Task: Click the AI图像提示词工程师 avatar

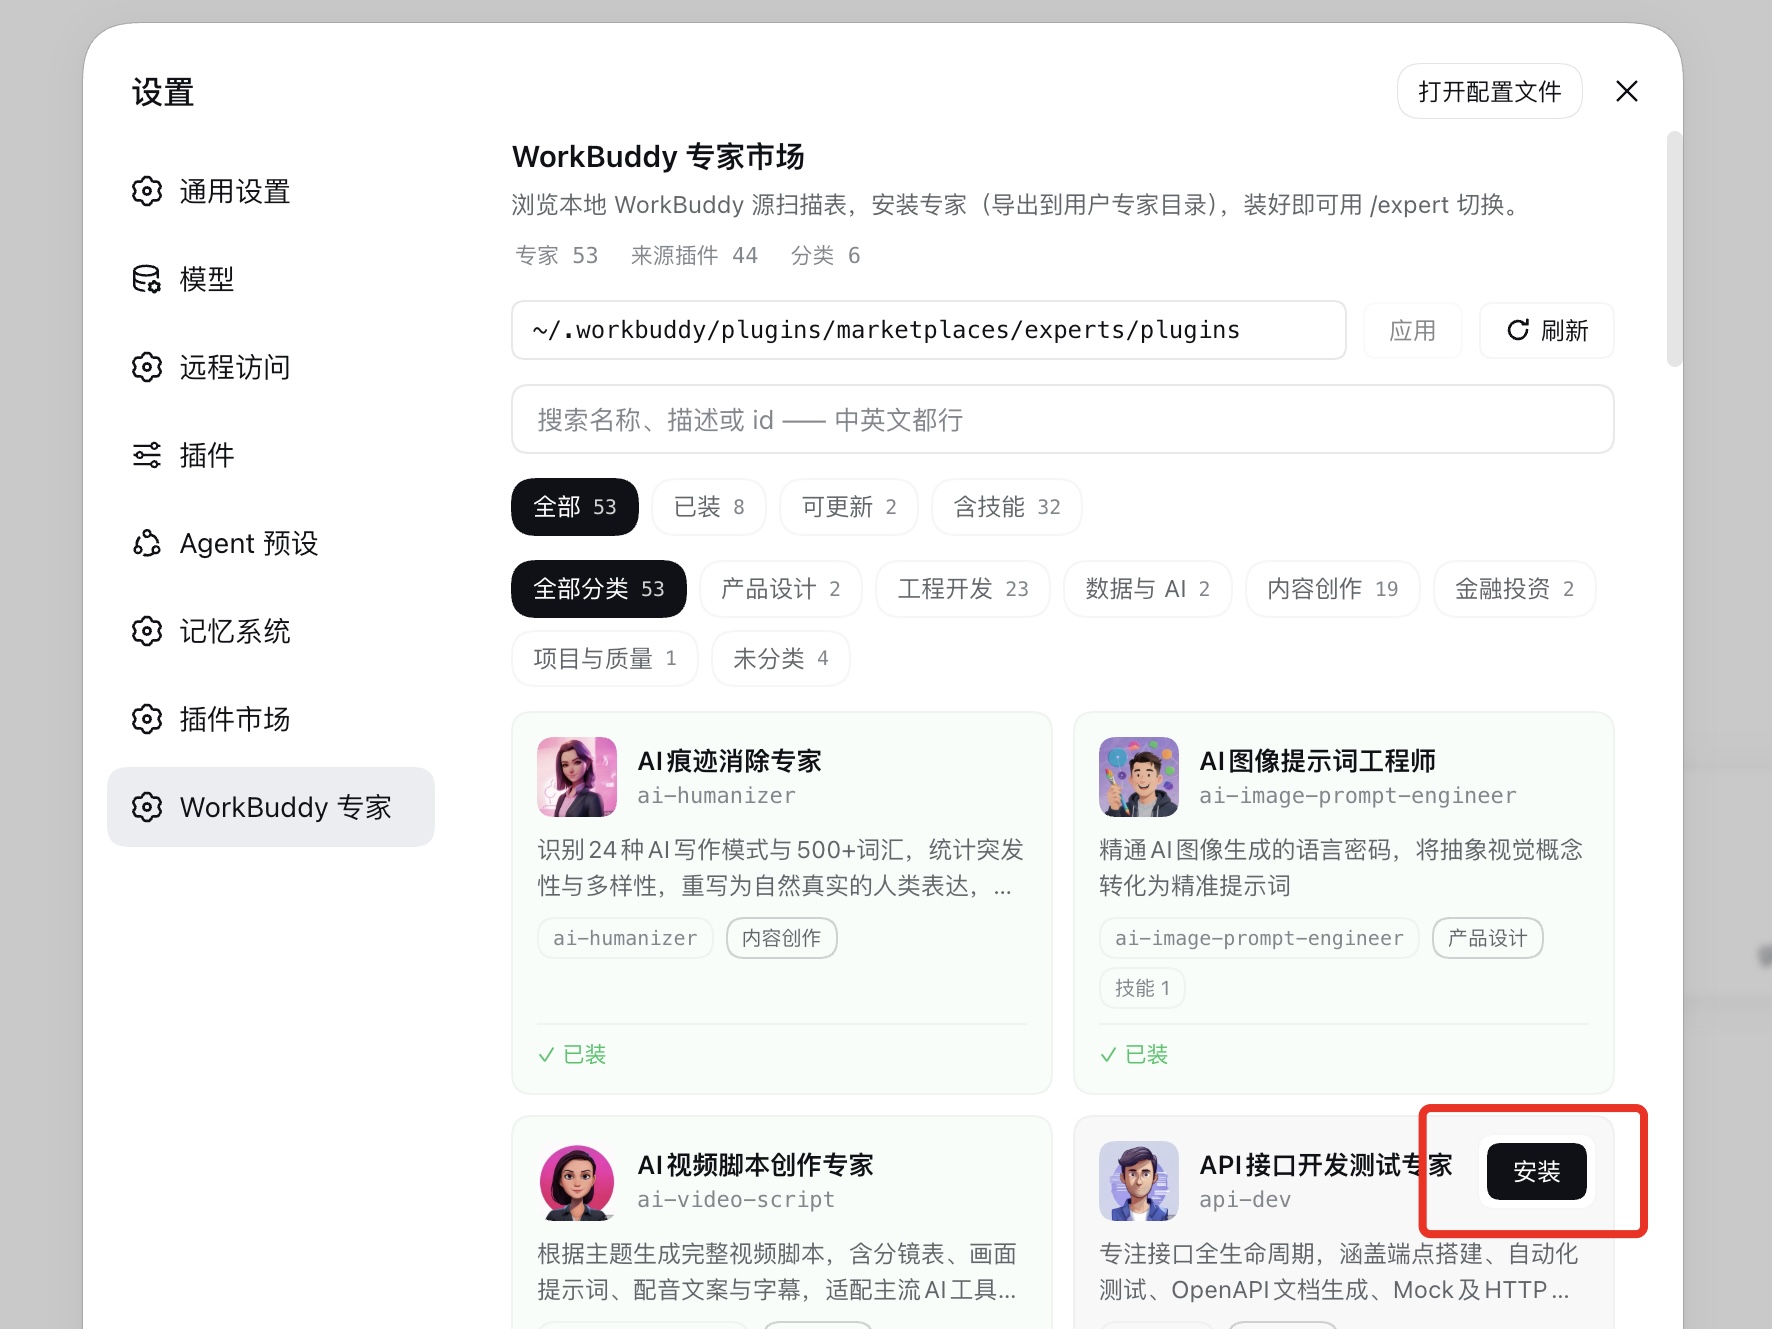Action: click(x=1139, y=777)
